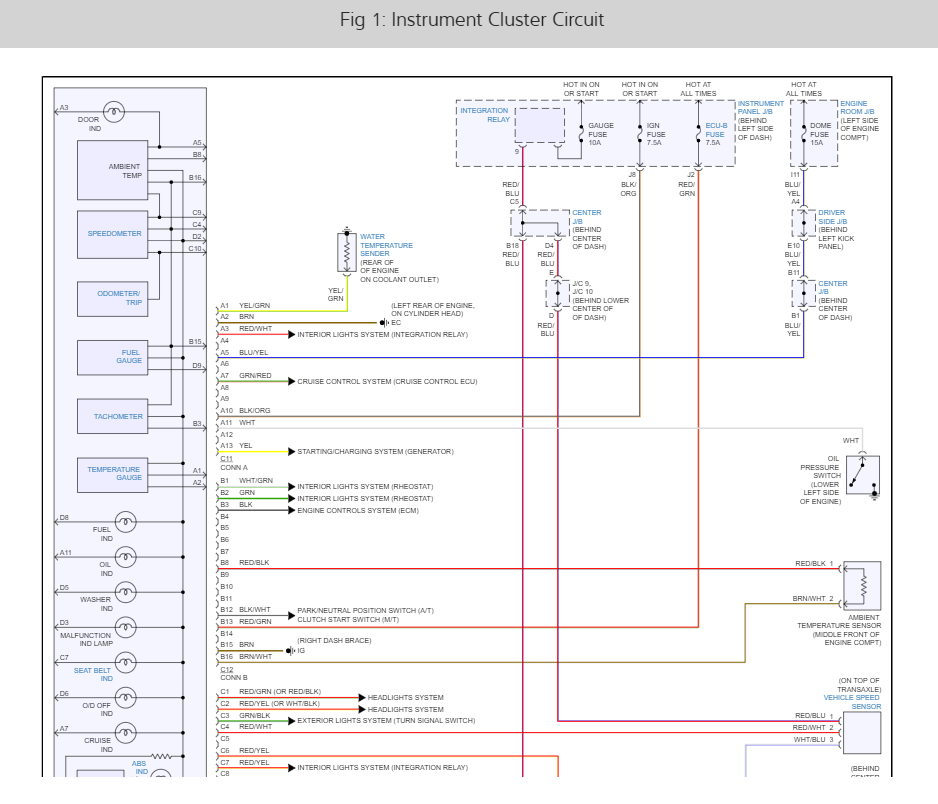Viewport: 938px width, 804px height.
Task: Click the DOOR indicator lamp symbol
Action: tap(115, 112)
